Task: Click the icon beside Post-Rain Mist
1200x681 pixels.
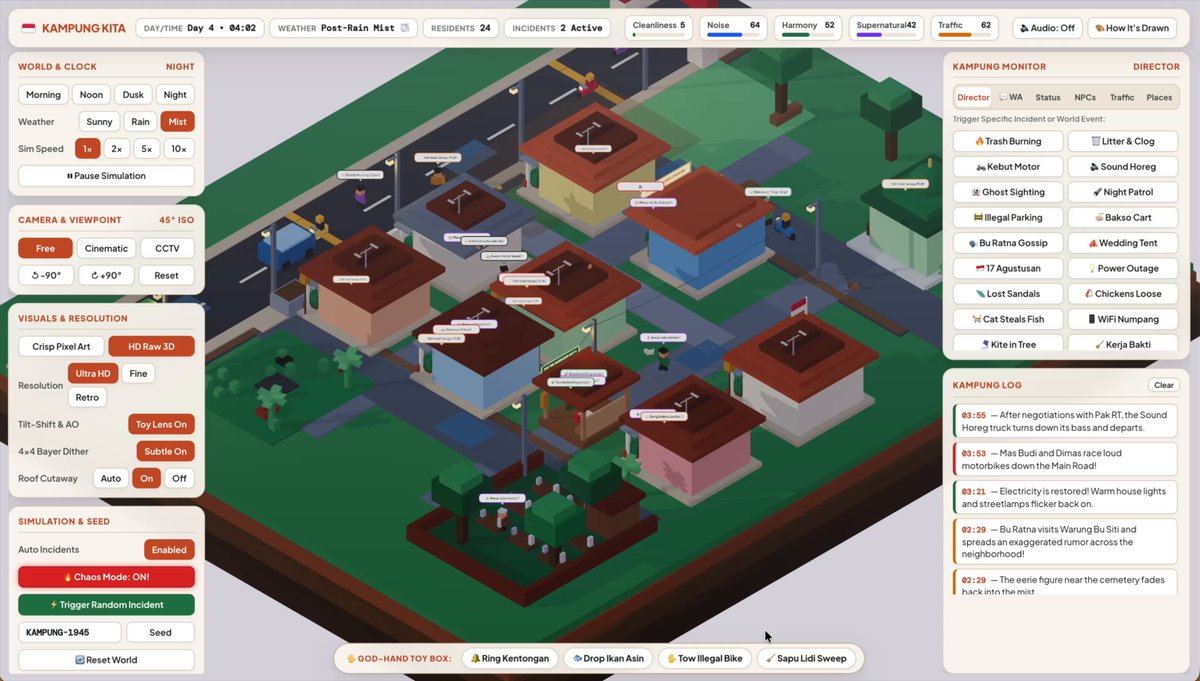Action: point(405,28)
